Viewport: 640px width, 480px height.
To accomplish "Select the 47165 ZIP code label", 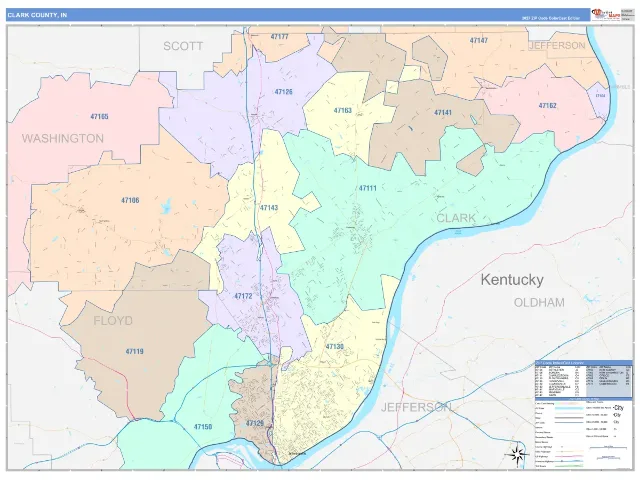I will 99,117.
